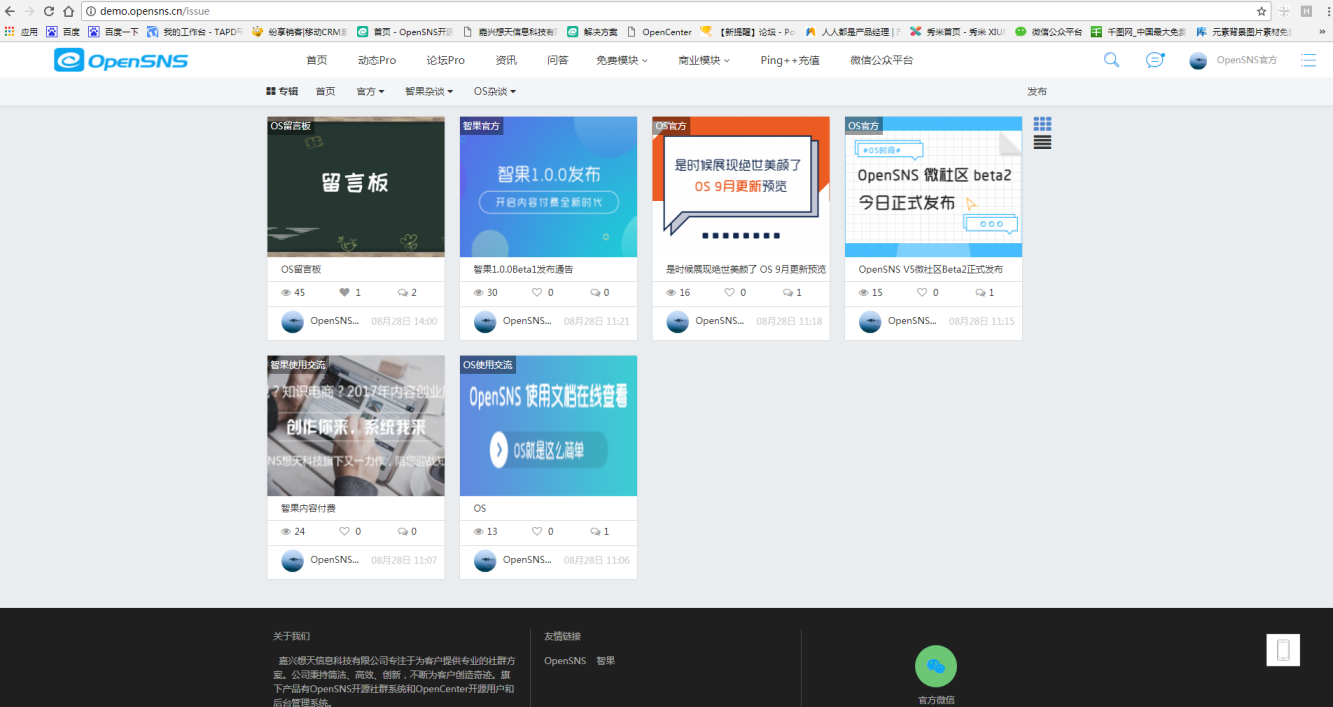1333x707 pixels.
Task: Expand the 官方 category dropdown
Action: [x=370, y=91]
